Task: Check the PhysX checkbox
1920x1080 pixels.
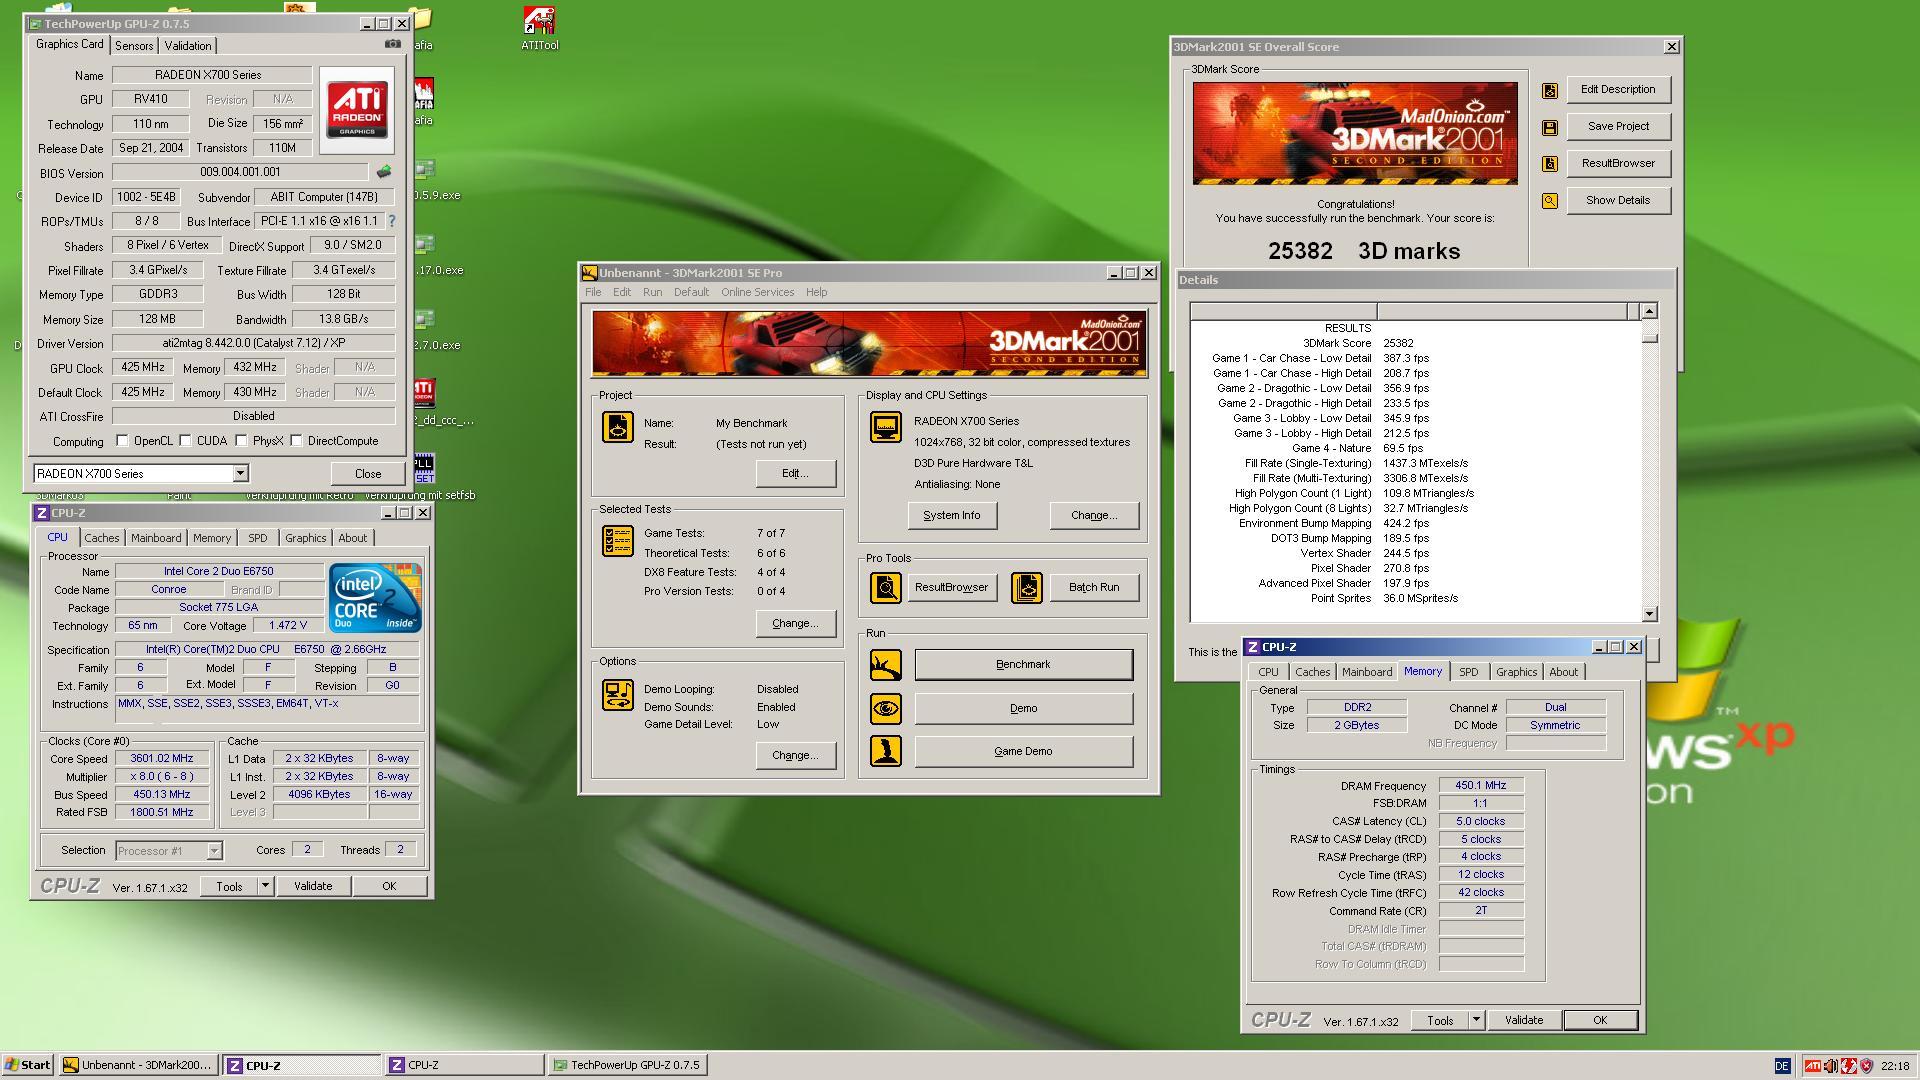Action: [242, 441]
